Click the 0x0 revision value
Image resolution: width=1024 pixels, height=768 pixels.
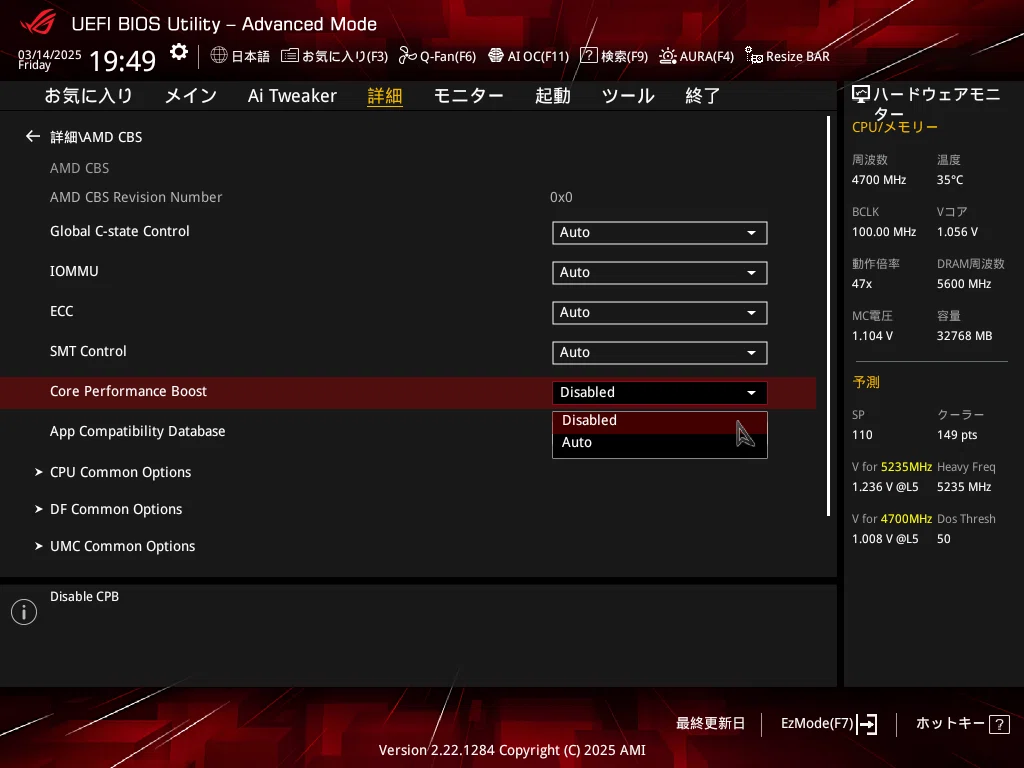pyautogui.click(x=561, y=197)
